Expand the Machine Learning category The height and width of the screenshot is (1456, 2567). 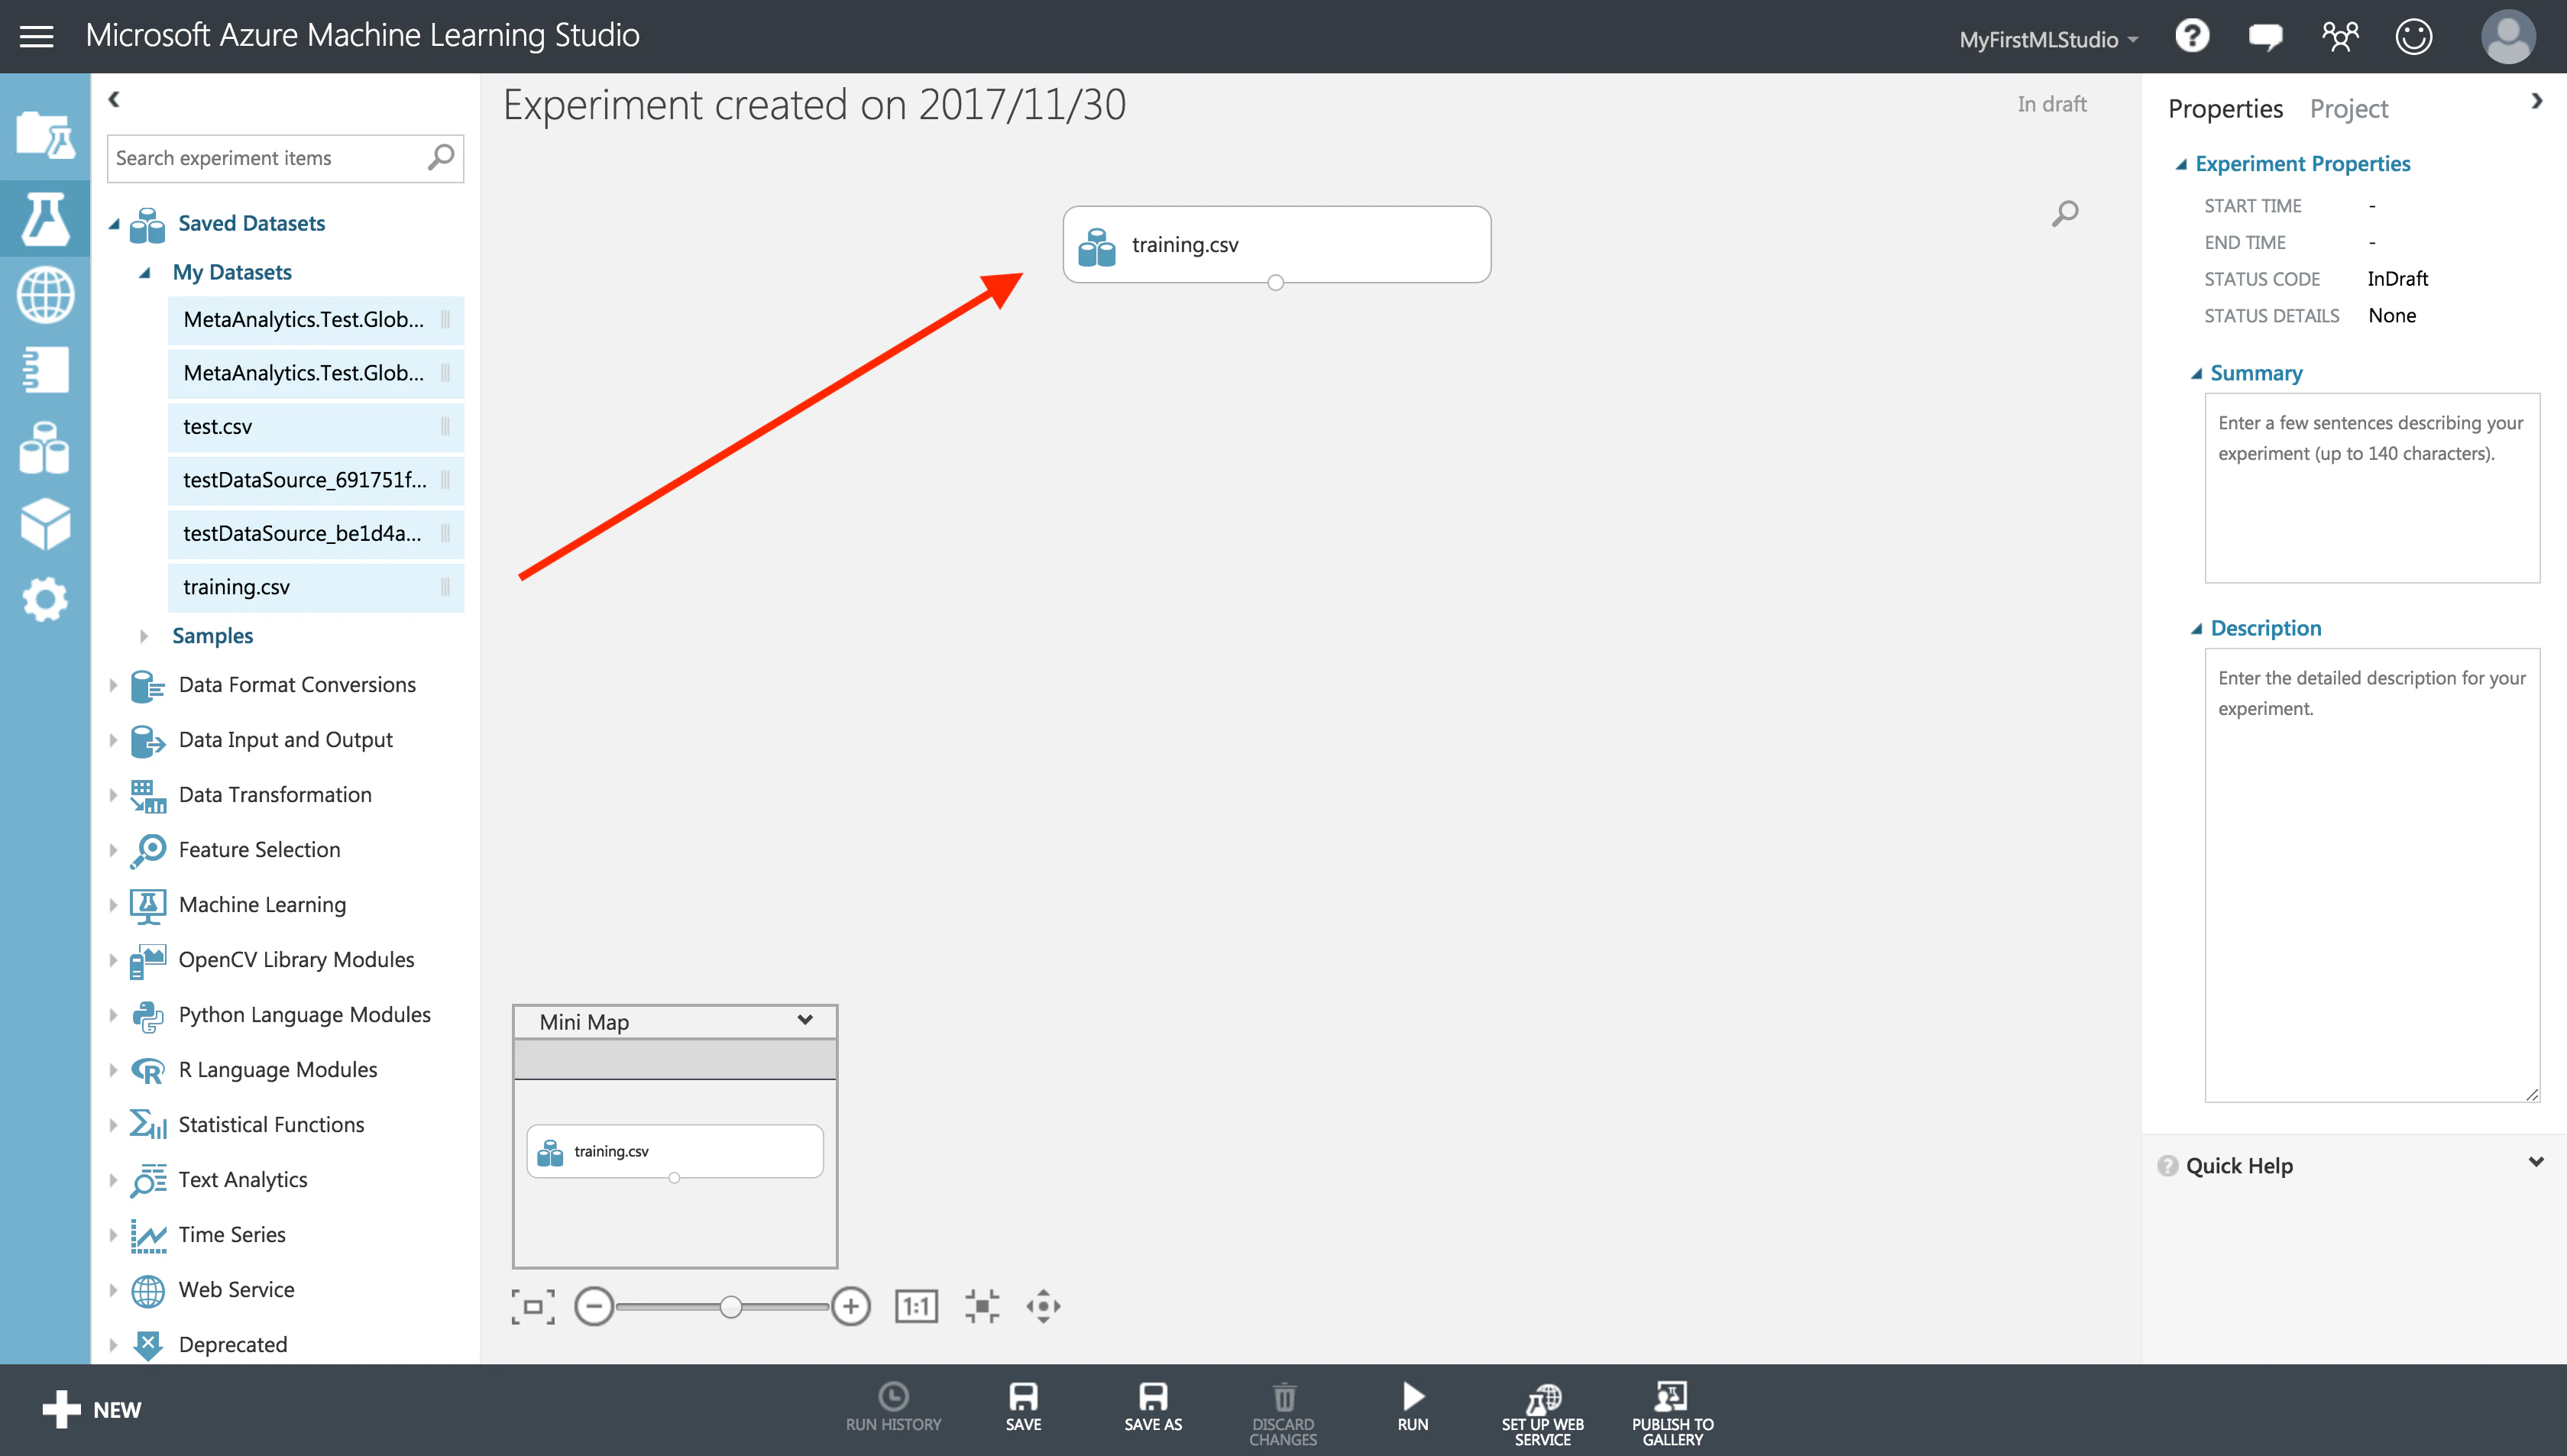click(x=113, y=905)
